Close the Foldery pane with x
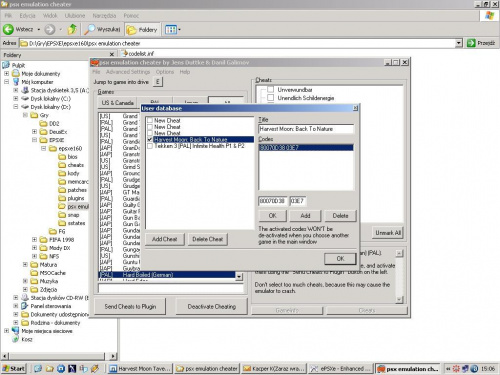The image size is (500, 375). click(x=112, y=54)
